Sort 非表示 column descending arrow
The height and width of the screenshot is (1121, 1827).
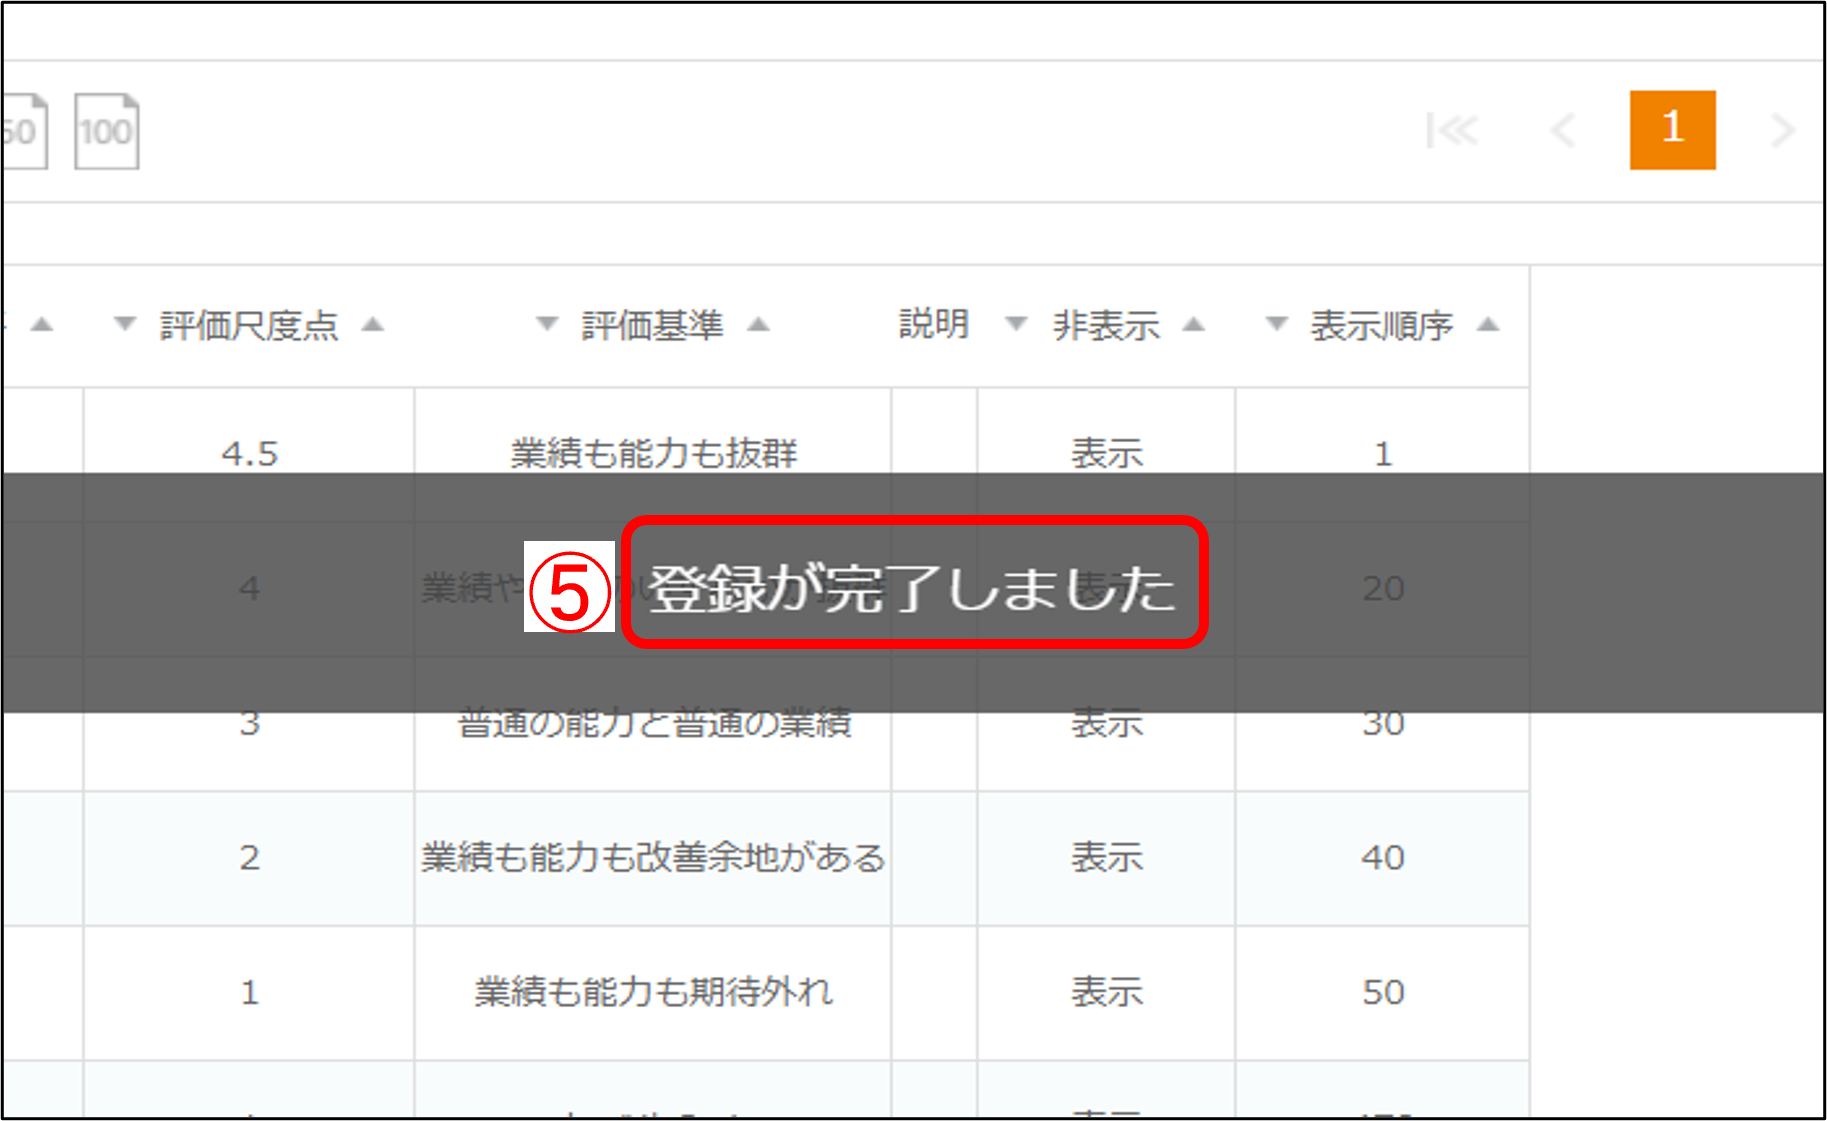(x=1016, y=324)
